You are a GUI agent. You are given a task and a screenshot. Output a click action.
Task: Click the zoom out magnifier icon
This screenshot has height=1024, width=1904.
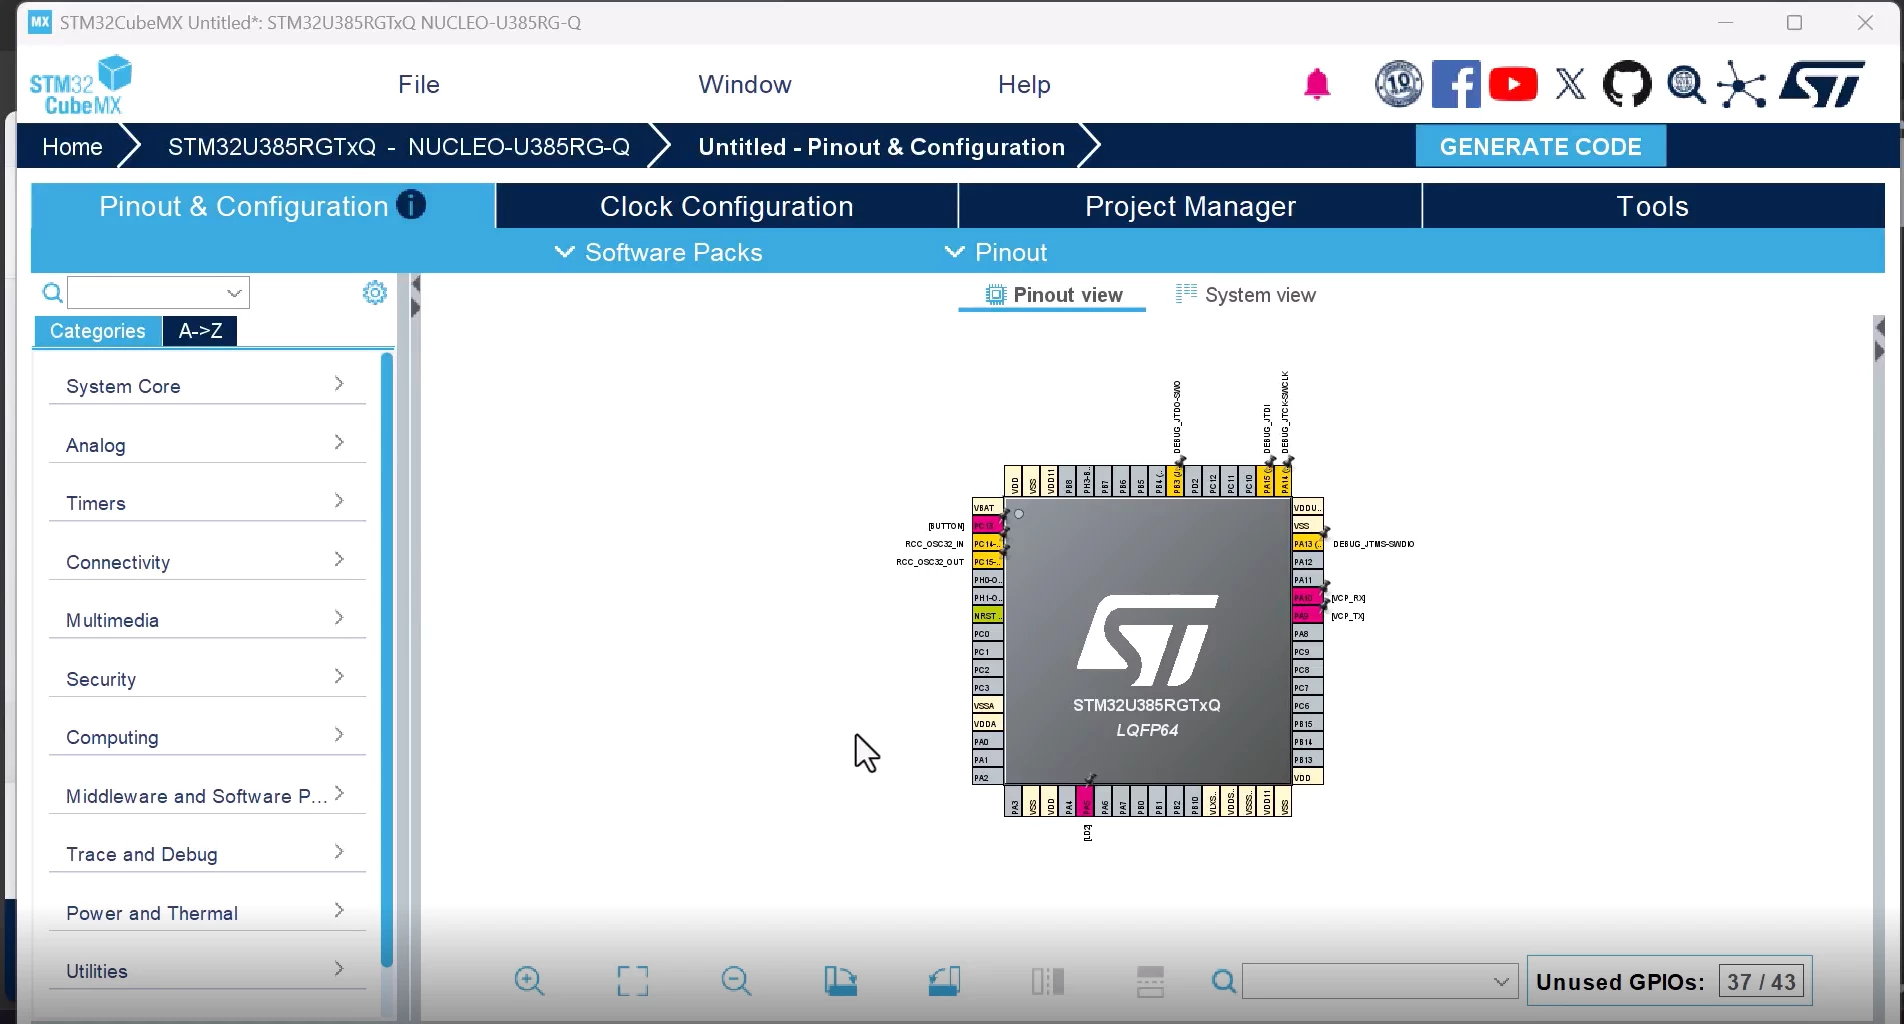pyautogui.click(x=736, y=981)
